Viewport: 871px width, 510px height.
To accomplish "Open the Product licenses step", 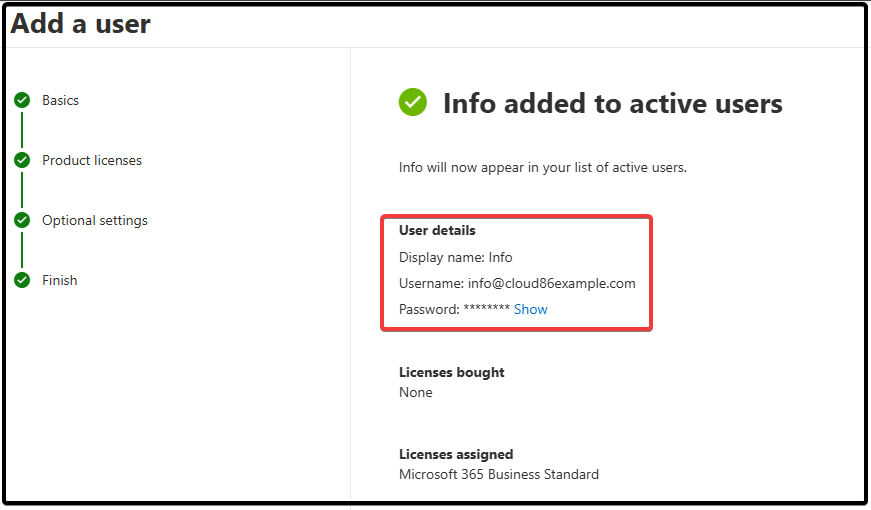I will (92, 161).
